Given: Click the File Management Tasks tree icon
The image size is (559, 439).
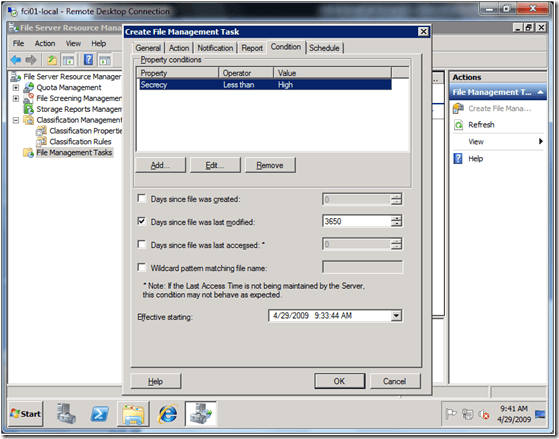Looking at the screenshot, I should [28, 153].
